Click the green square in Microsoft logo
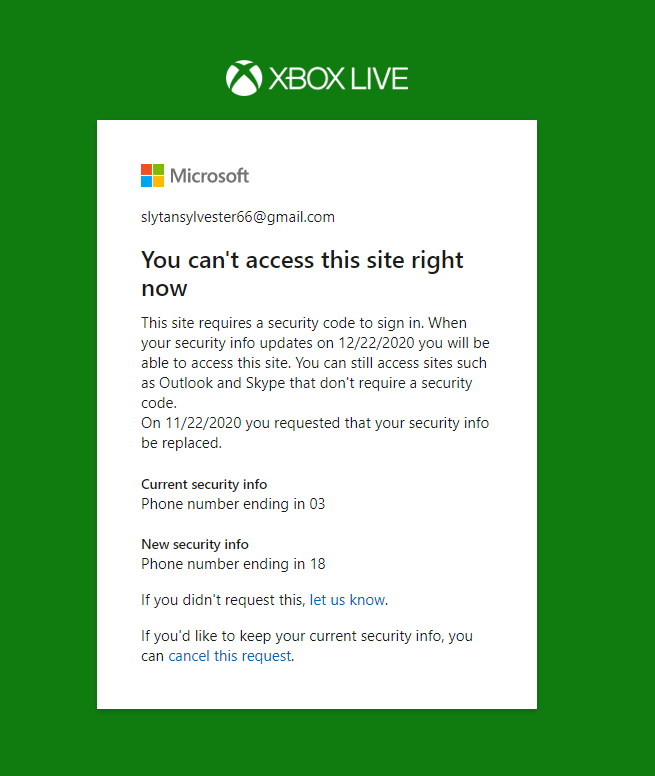This screenshot has height=776, width=655. [x=158, y=169]
